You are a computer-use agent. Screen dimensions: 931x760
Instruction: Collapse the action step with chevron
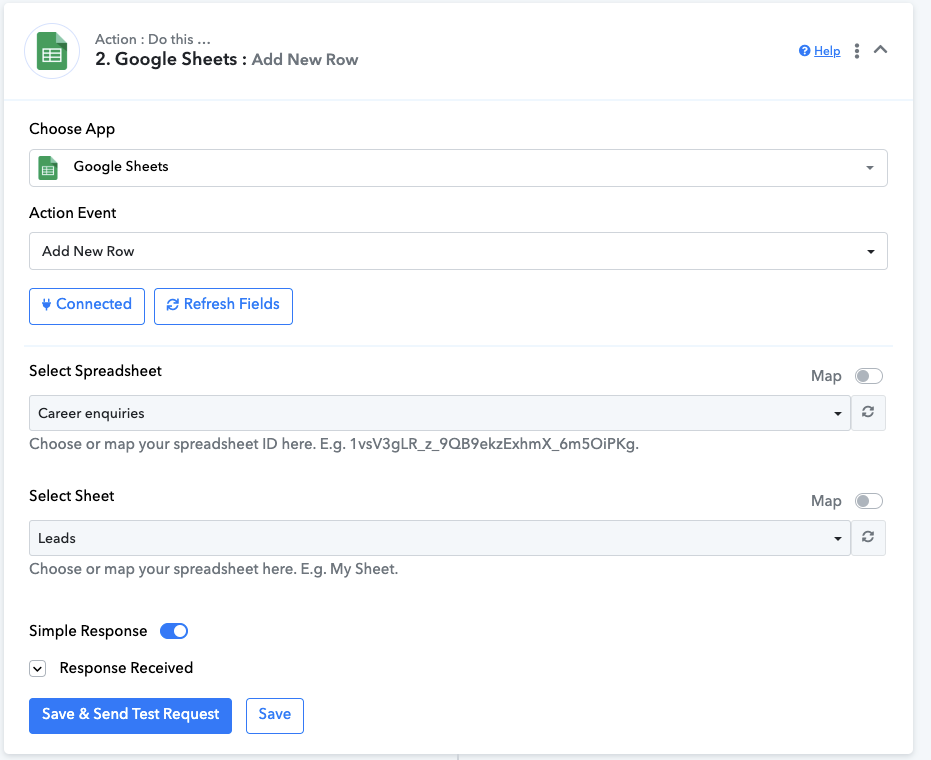pyautogui.click(x=881, y=50)
